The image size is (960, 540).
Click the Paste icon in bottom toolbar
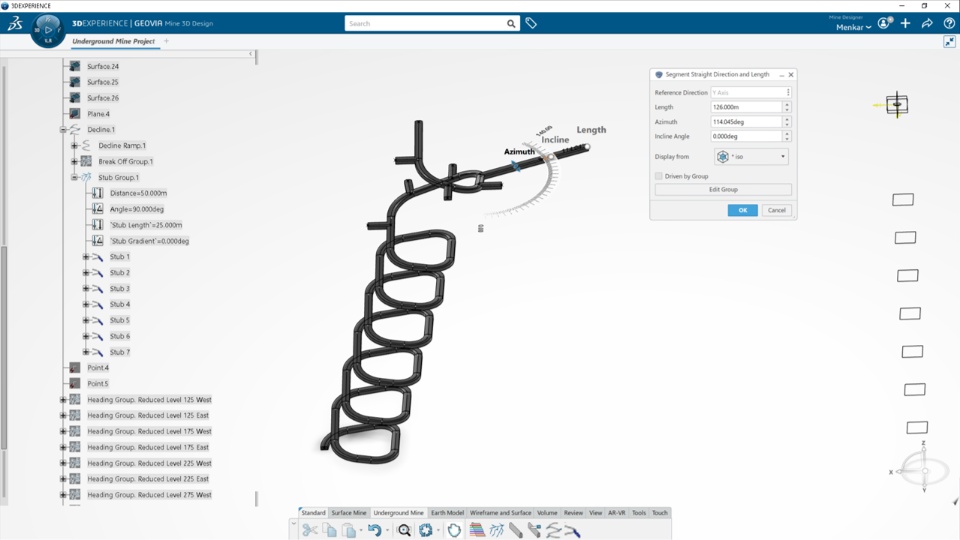pos(349,530)
